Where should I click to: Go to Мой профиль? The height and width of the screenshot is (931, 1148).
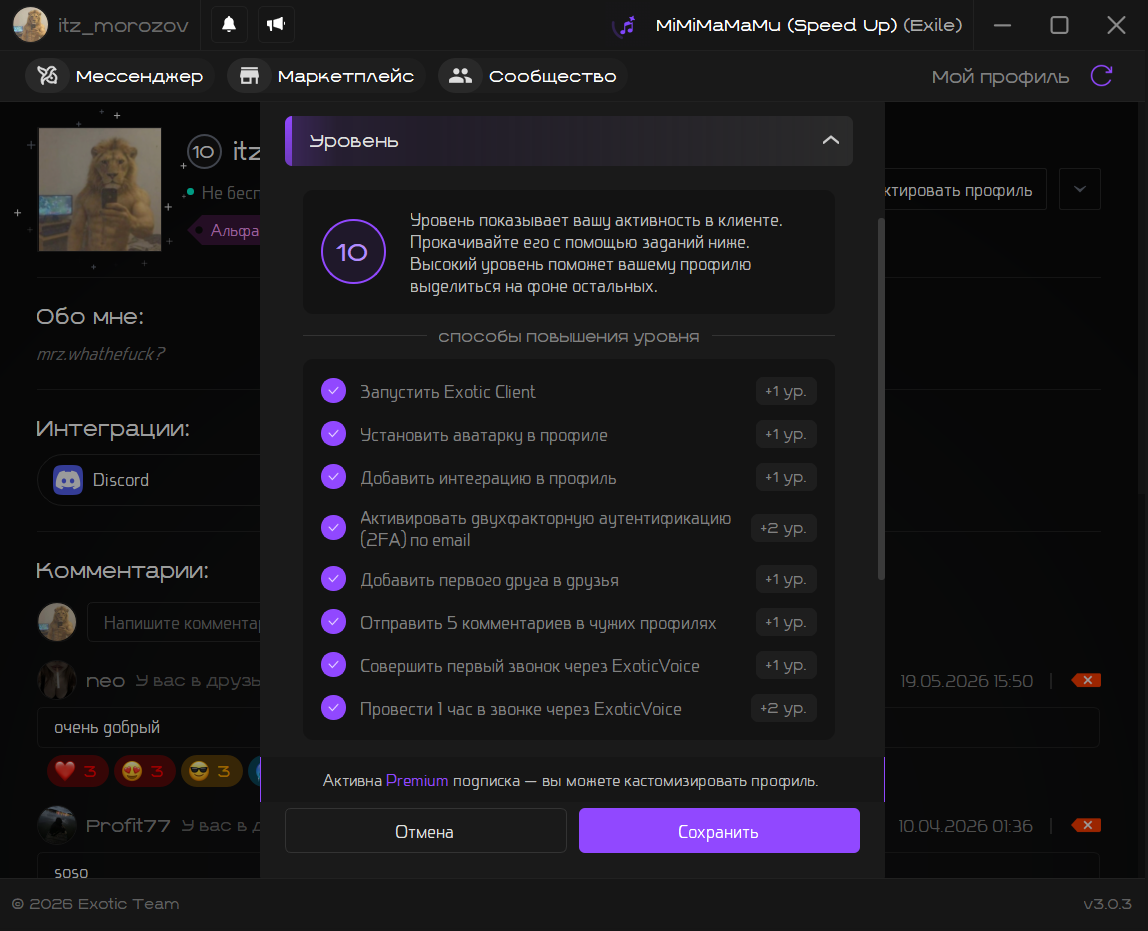pos(1000,77)
